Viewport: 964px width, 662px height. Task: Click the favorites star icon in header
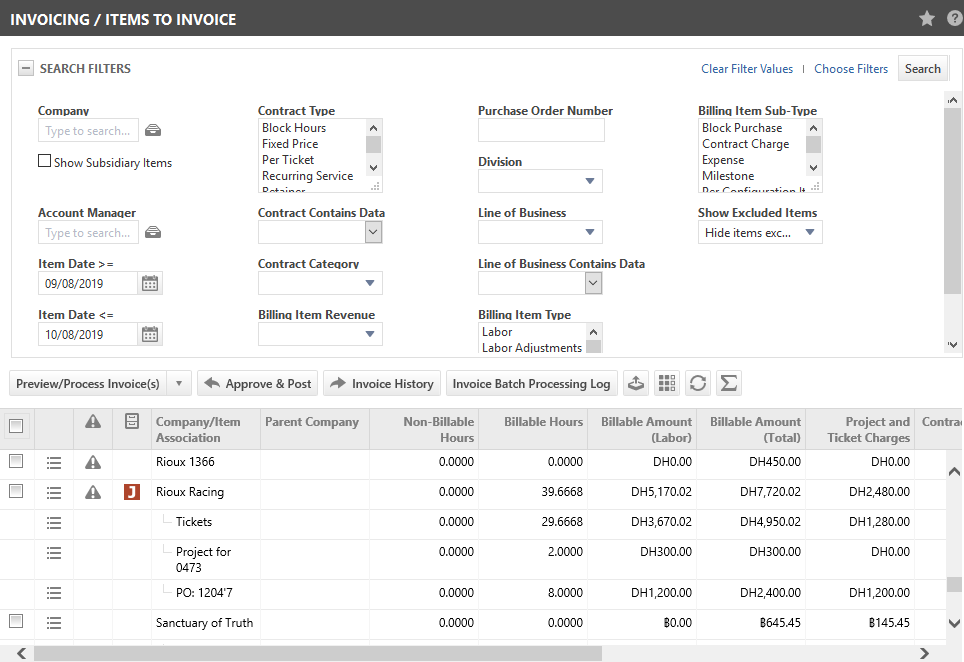tap(926, 18)
